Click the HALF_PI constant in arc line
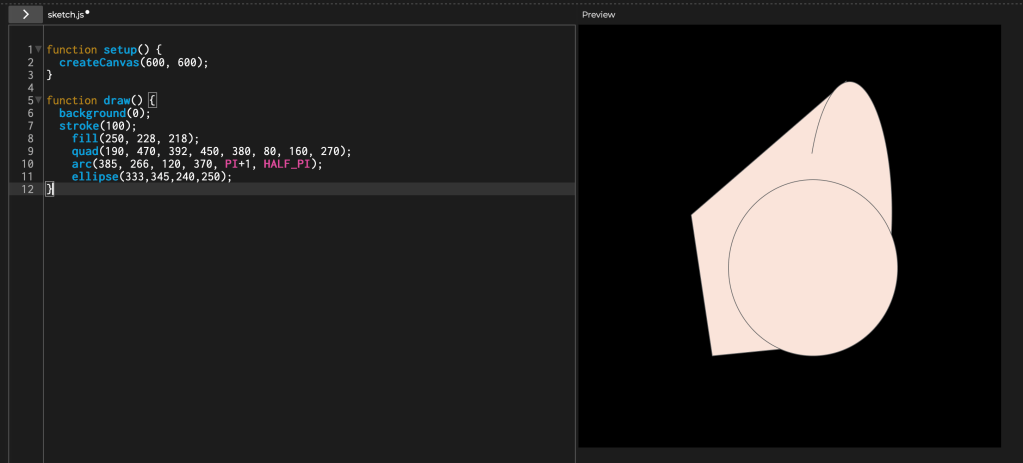This screenshot has height=463, width=1023. click(289, 164)
